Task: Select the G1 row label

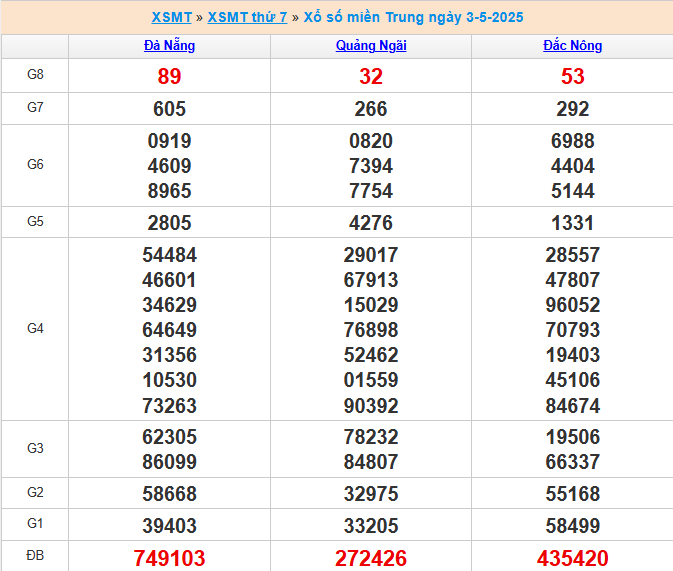Action: click(x=35, y=524)
